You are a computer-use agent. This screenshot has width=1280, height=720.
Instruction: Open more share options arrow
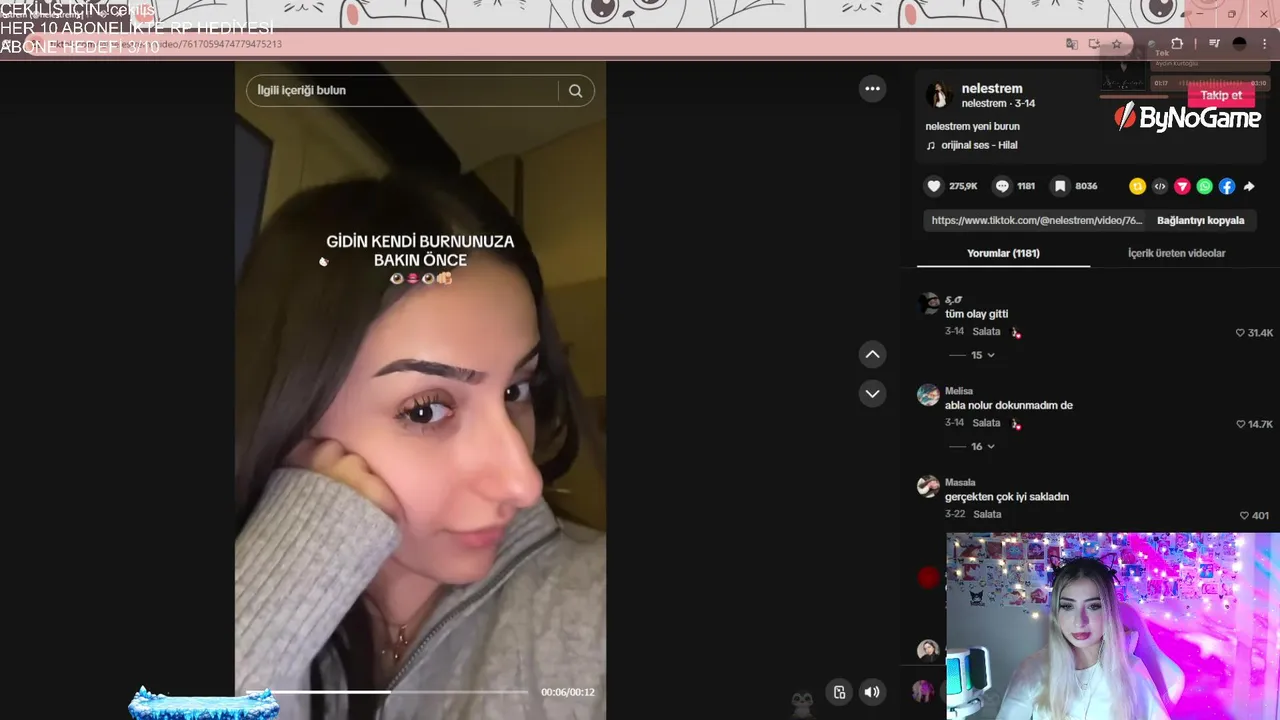(x=1249, y=186)
